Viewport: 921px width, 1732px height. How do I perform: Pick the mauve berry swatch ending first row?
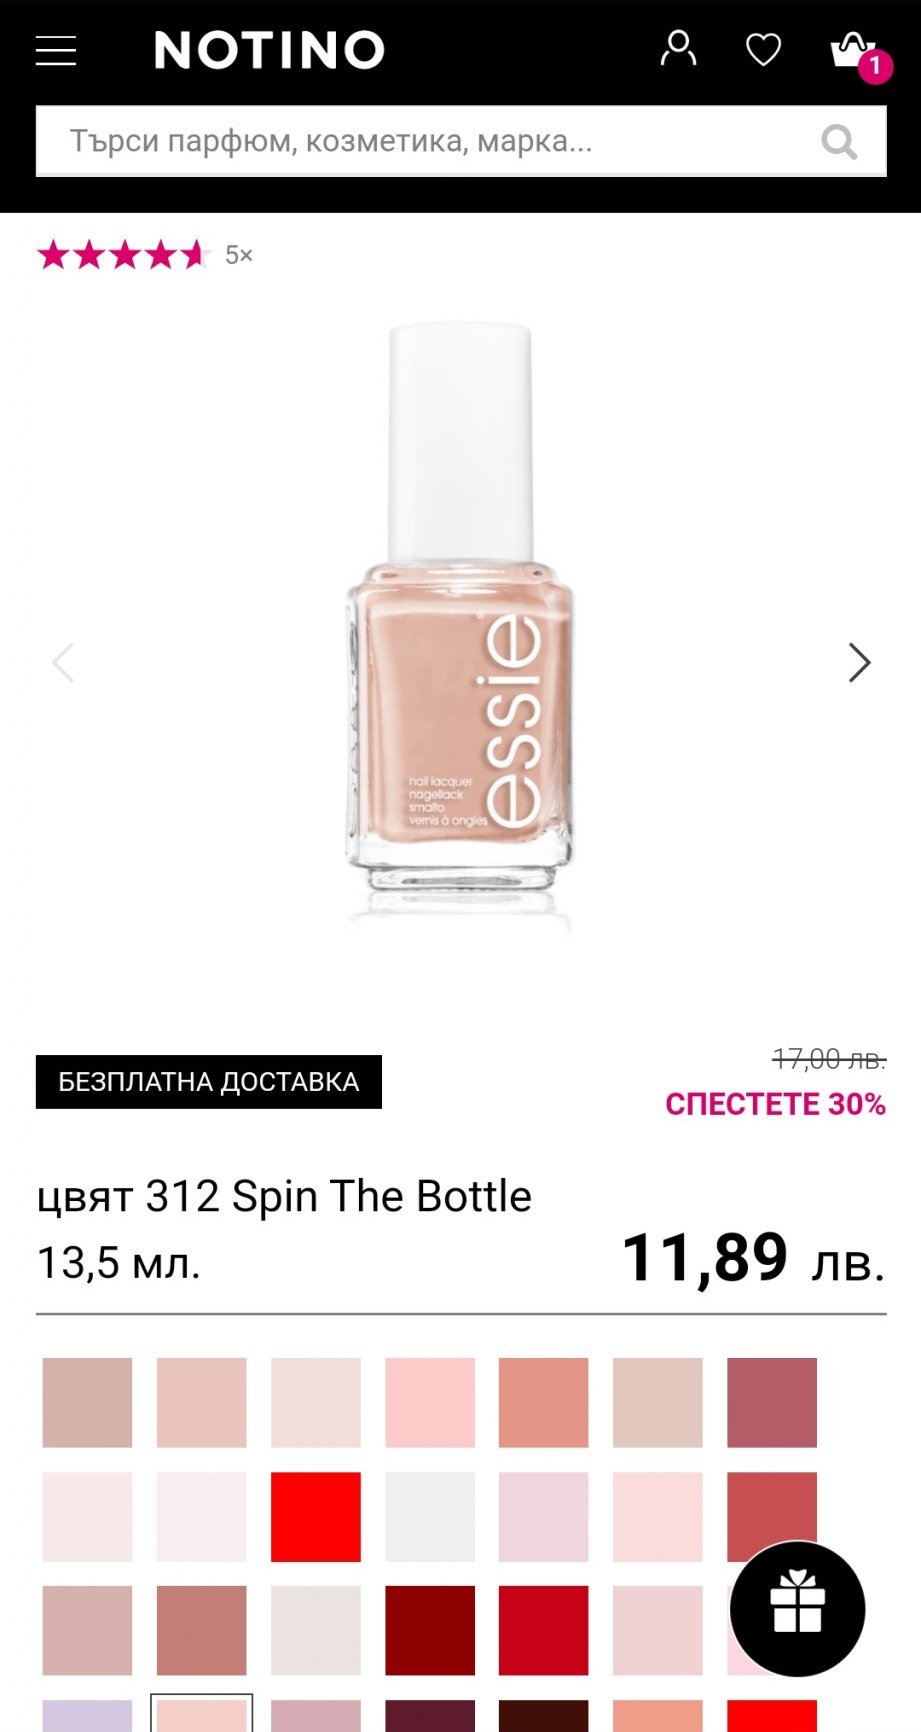[x=771, y=1402]
